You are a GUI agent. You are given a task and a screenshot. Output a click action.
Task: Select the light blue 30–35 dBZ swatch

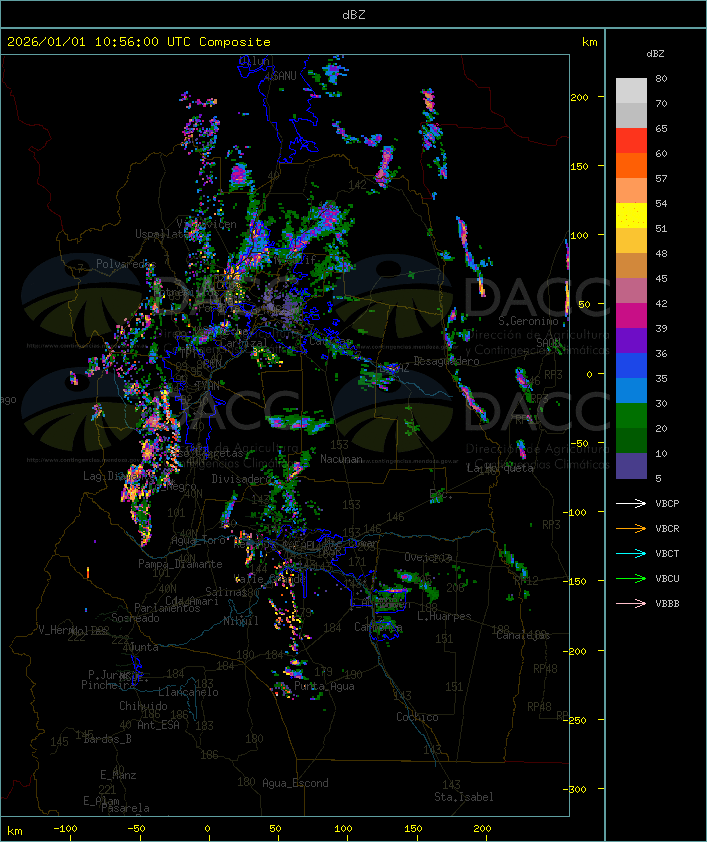tap(631, 391)
